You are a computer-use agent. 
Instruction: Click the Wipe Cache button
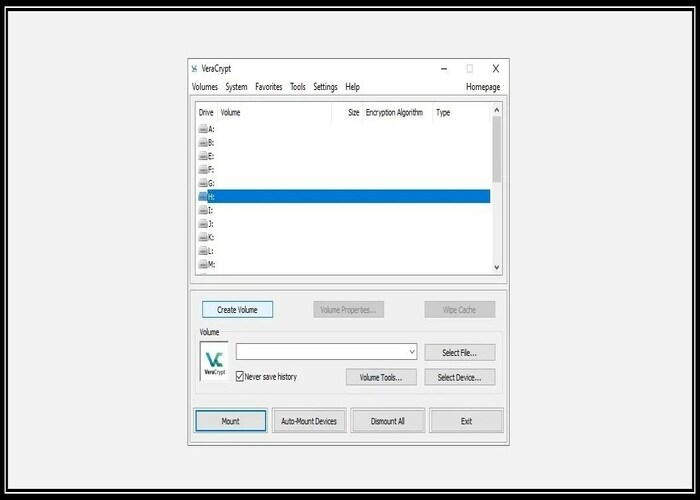[x=460, y=309]
